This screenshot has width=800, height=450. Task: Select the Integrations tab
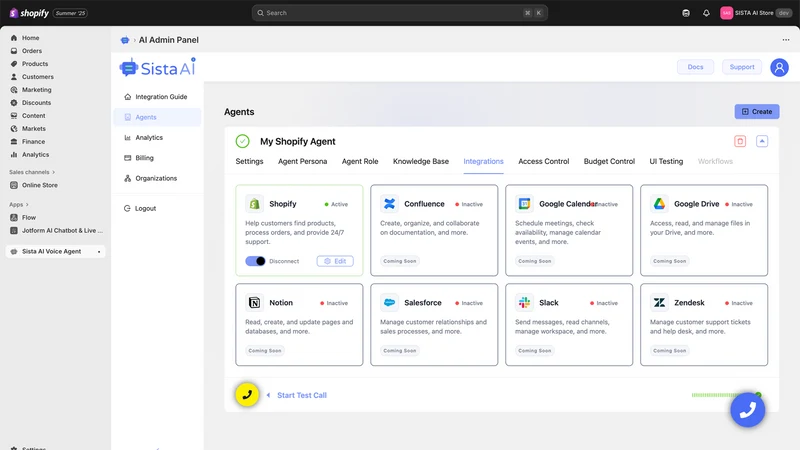(483, 161)
